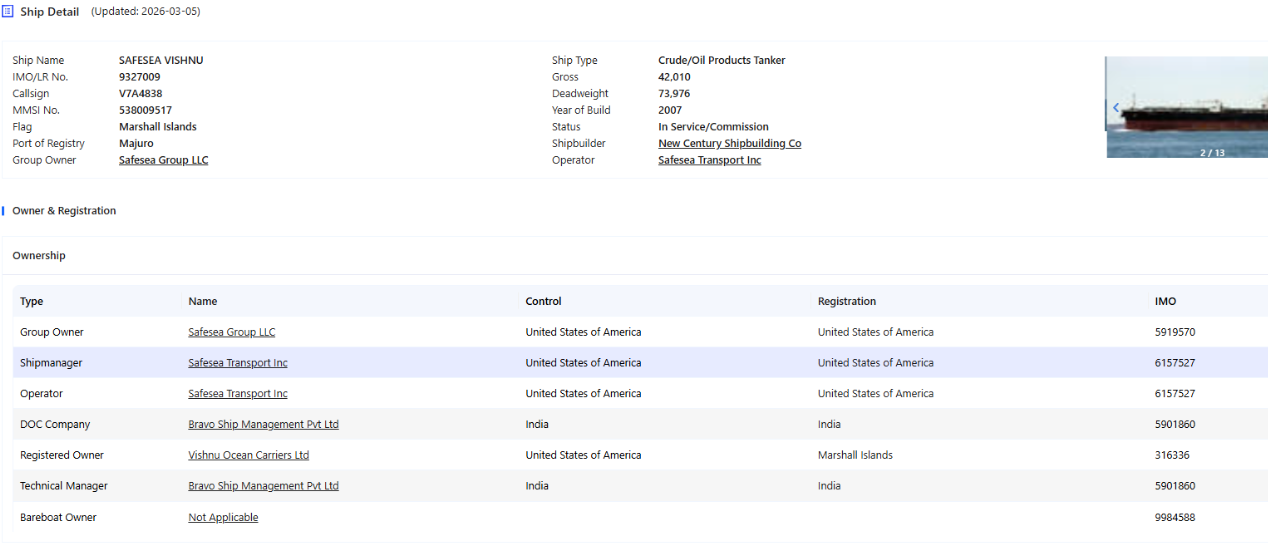Click the Ship Detail page icon
1268x557 pixels.
pyautogui.click(x=8, y=12)
